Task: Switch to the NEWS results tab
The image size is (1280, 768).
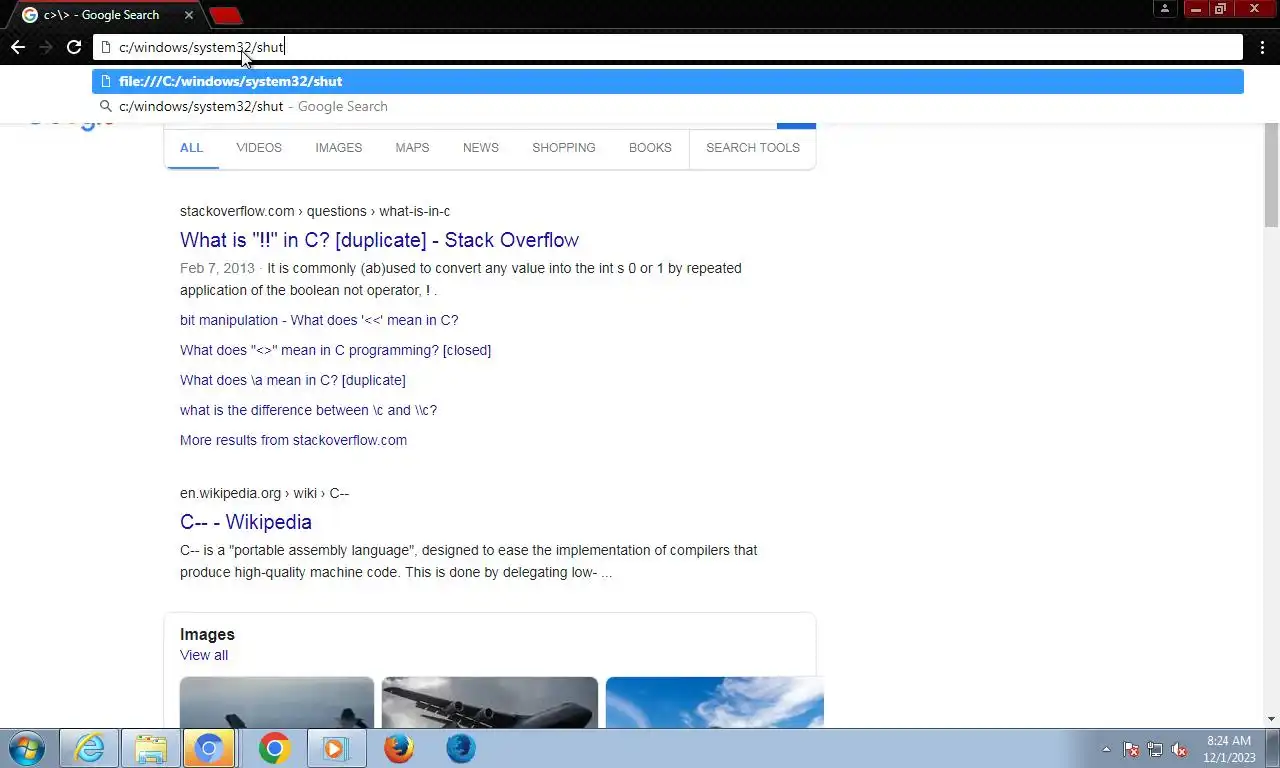Action: pos(481,147)
